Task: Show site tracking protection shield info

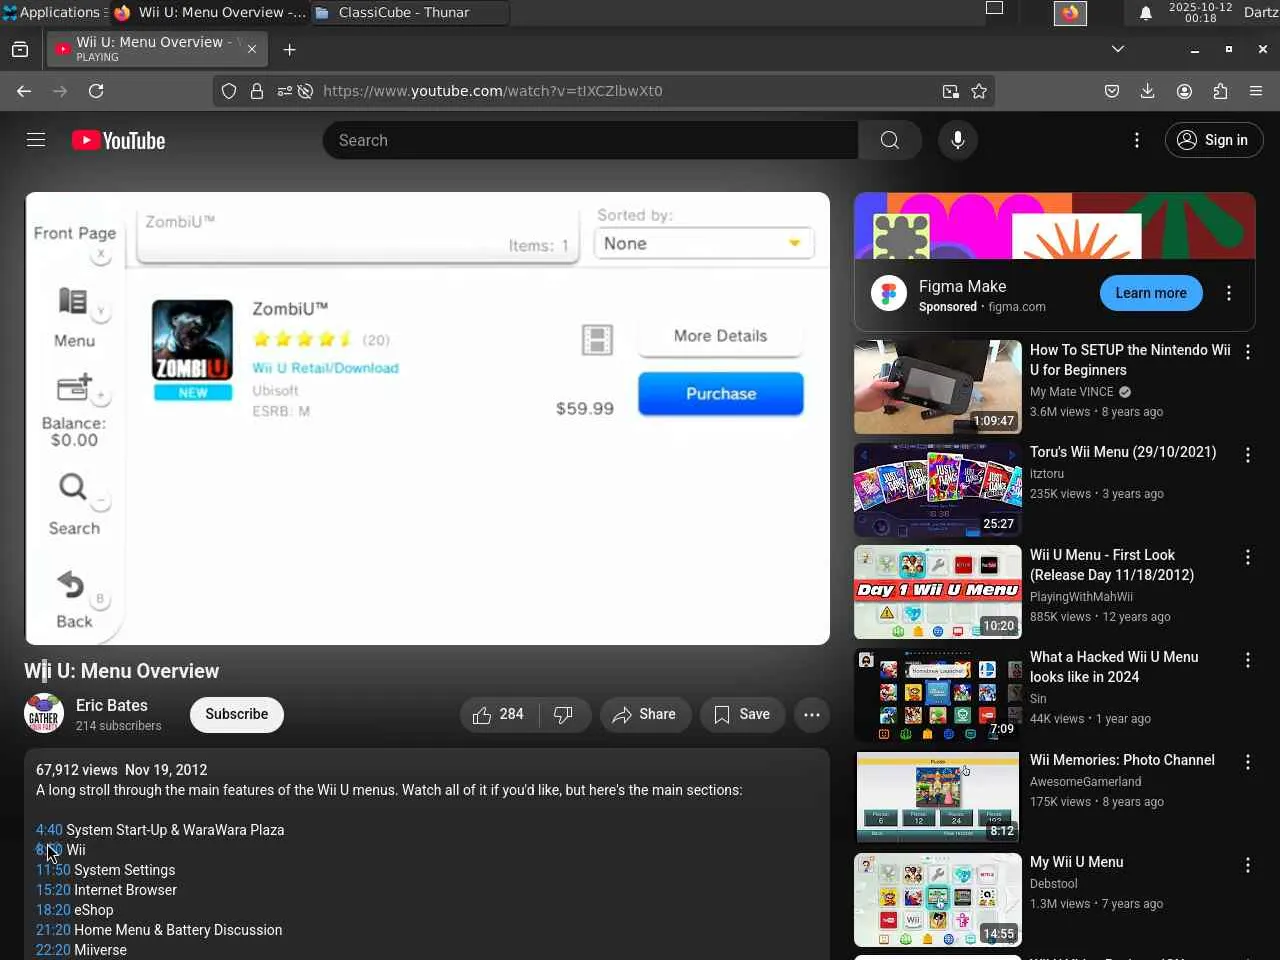Action: 229,91
